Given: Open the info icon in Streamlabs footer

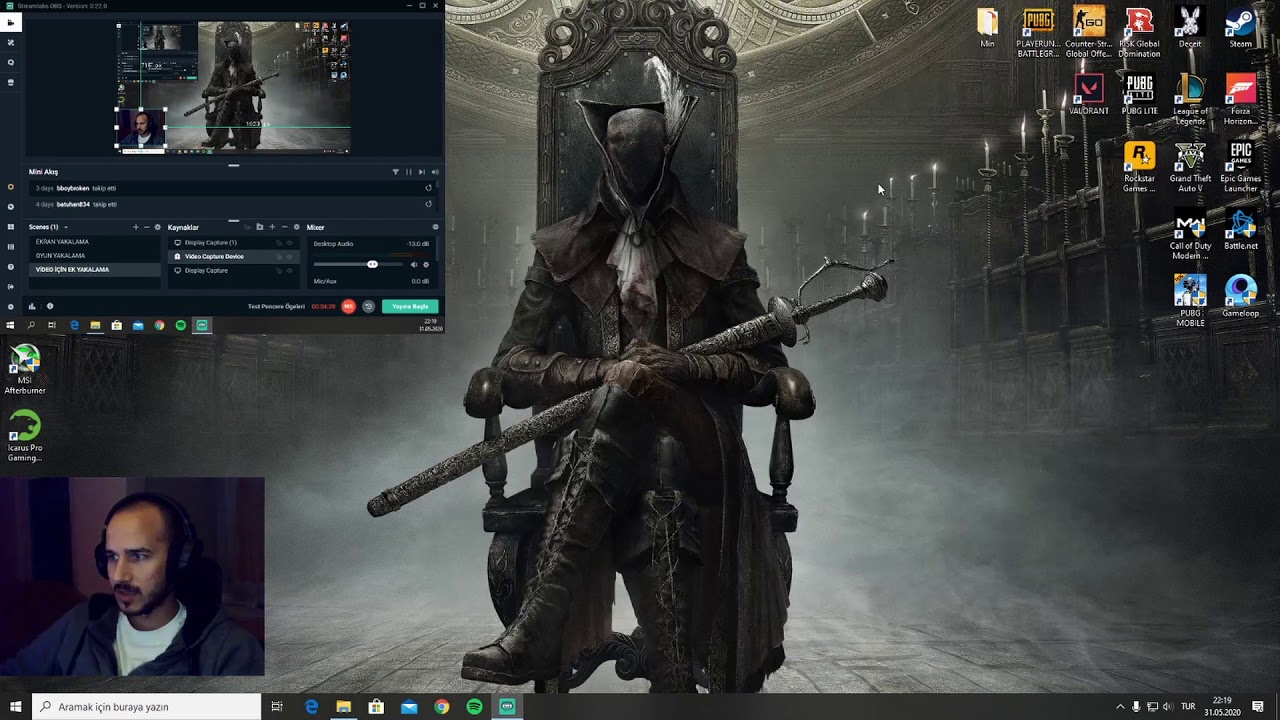Looking at the screenshot, I should coord(50,307).
